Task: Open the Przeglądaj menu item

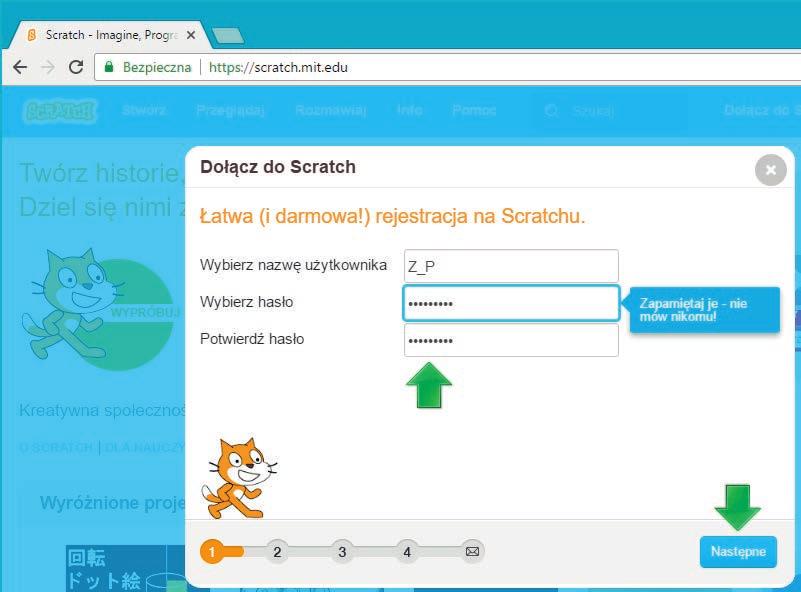Action: 230,110
